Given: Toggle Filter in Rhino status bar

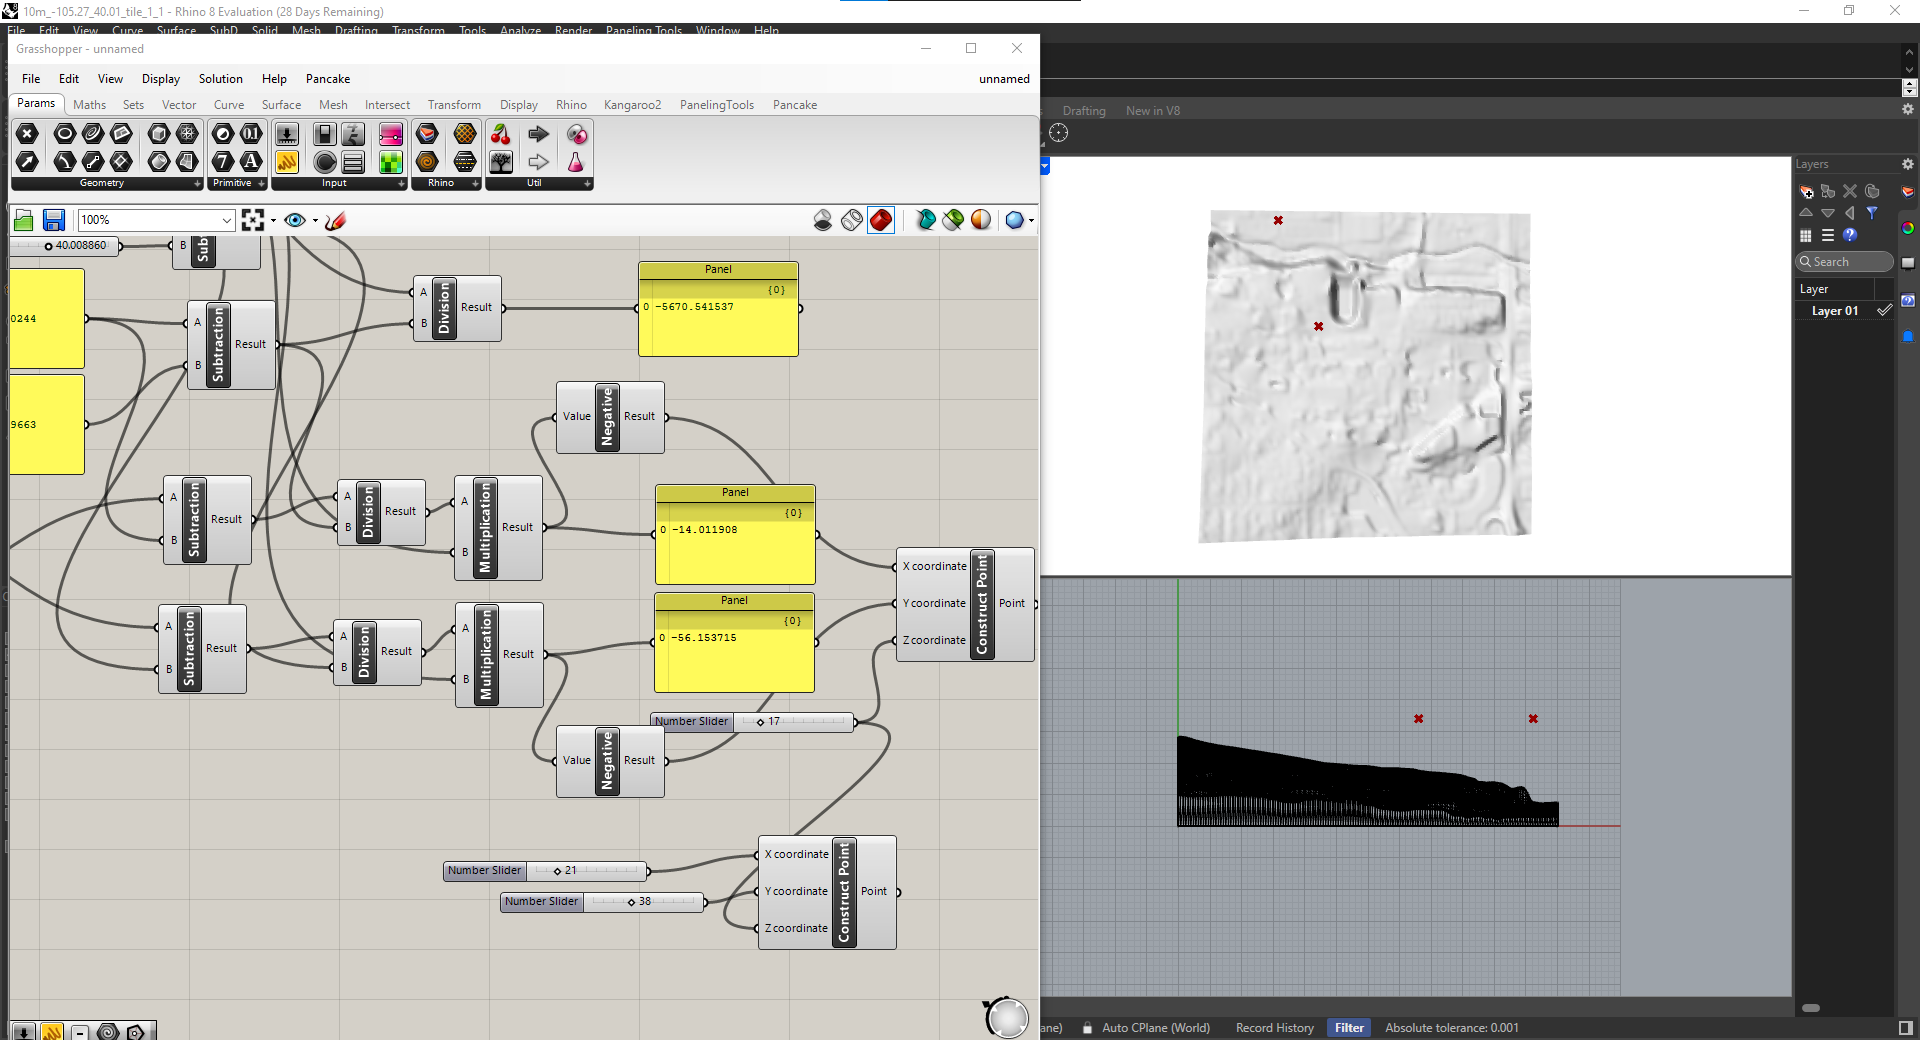Looking at the screenshot, I should pos(1349,1028).
